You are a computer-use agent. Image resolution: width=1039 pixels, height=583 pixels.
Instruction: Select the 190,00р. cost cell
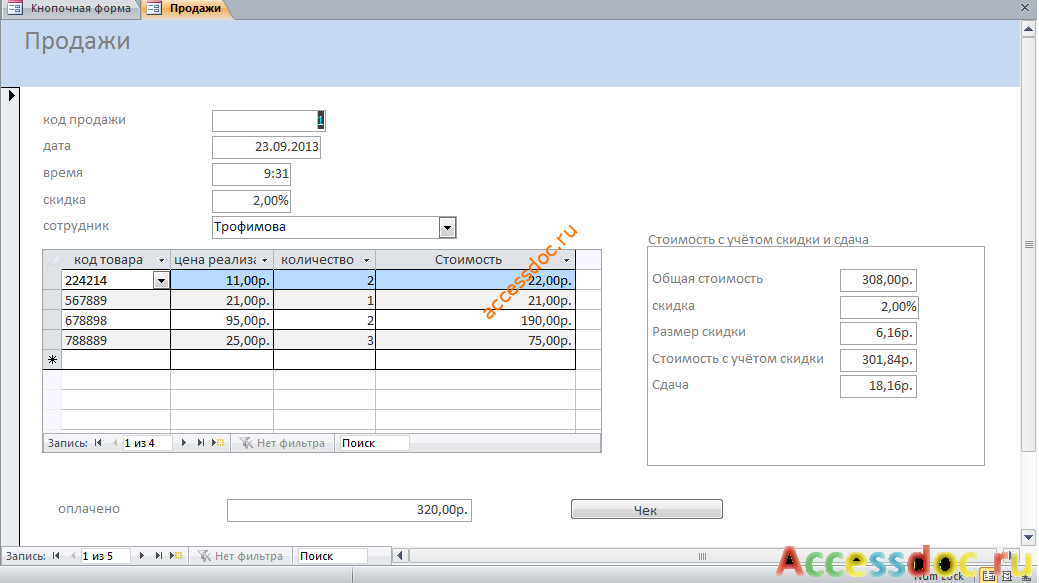pos(475,320)
